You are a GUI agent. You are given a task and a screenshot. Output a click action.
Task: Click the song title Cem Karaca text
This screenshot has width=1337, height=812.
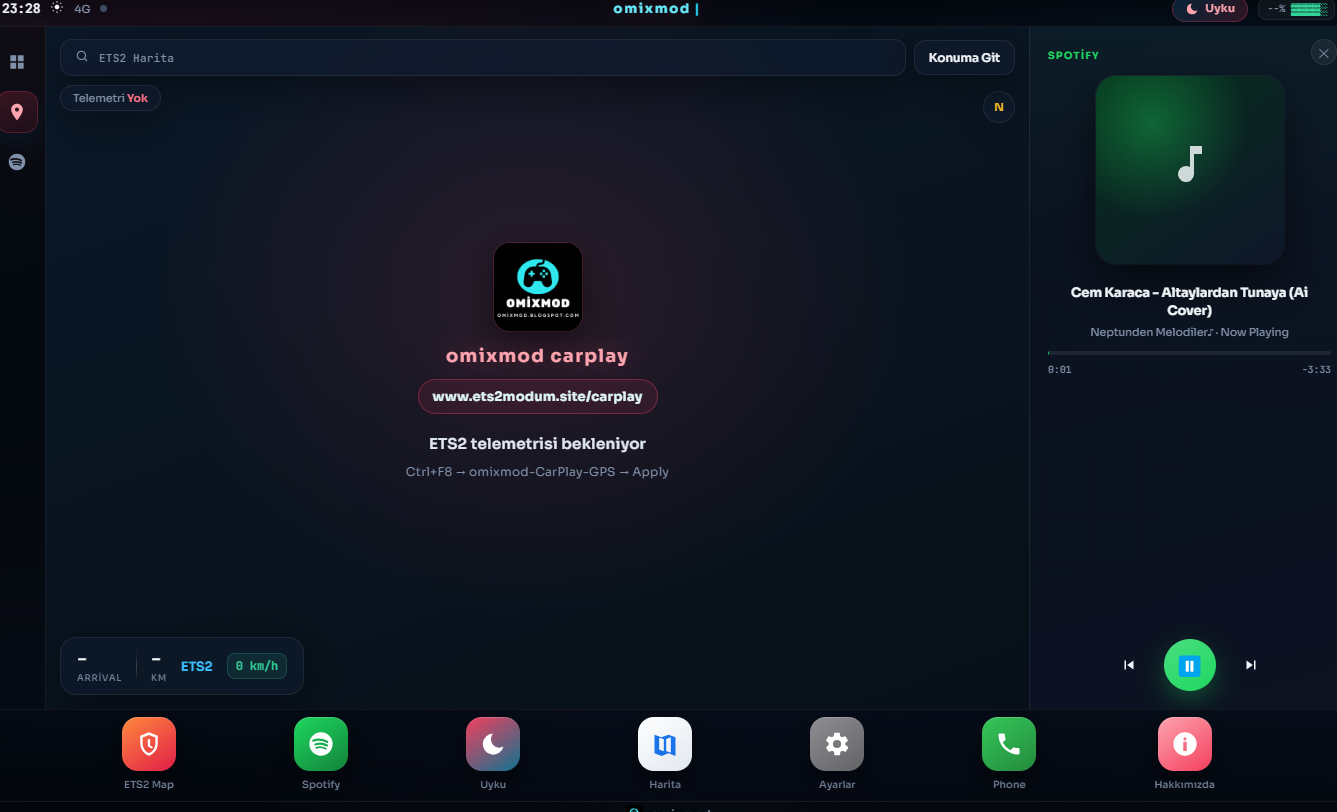point(1190,301)
